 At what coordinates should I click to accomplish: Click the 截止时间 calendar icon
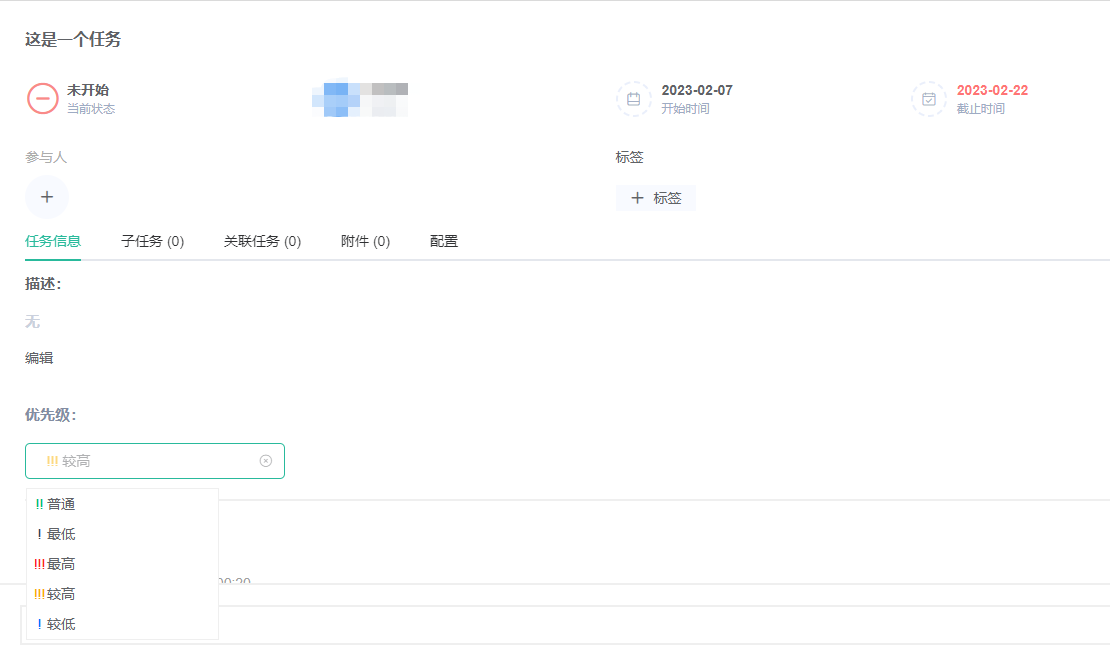tap(928, 98)
